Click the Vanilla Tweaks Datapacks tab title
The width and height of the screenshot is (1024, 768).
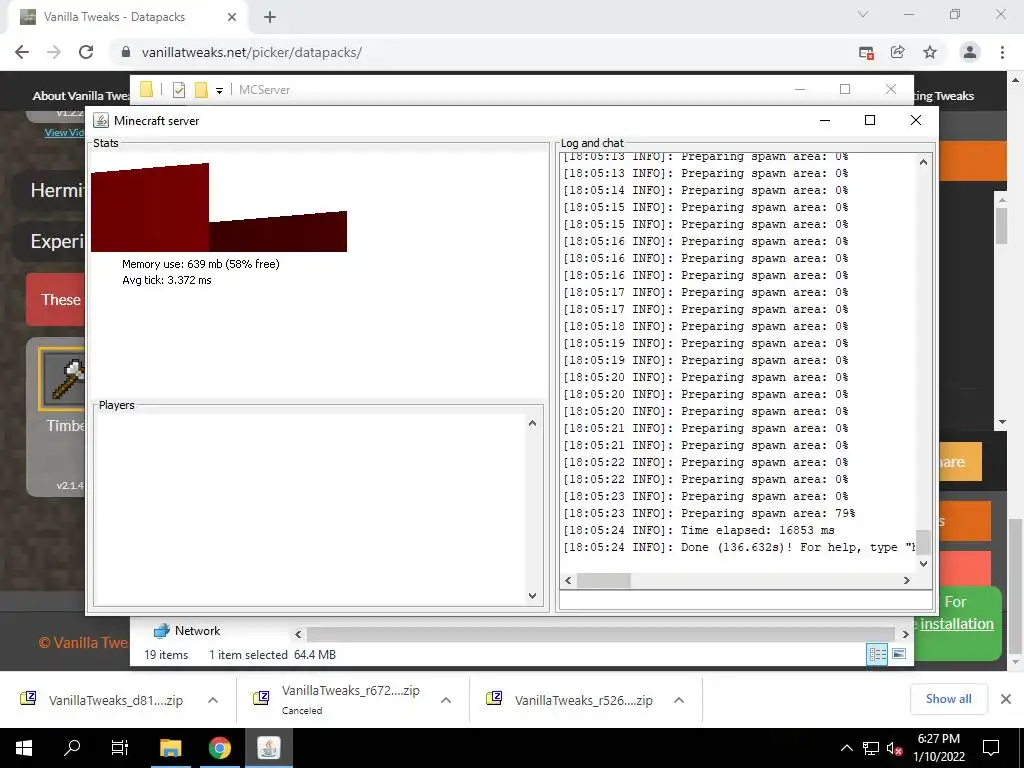[114, 17]
